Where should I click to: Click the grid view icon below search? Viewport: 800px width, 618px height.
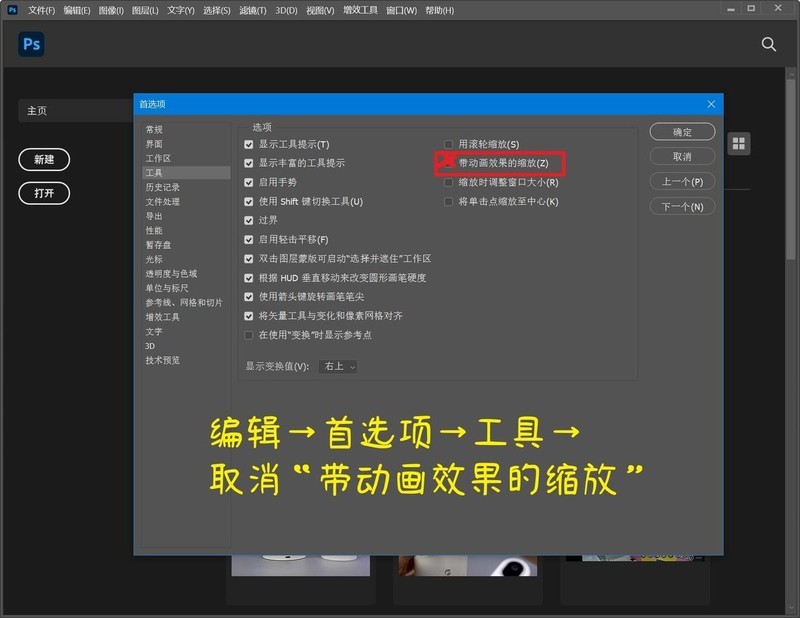tap(738, 143)
